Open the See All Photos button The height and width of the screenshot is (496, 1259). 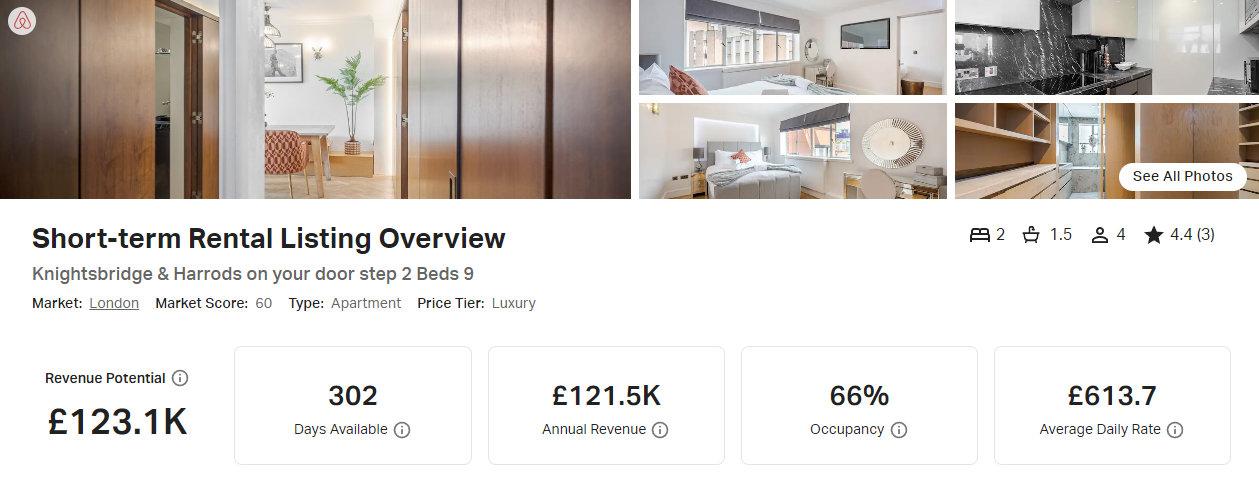coord(1182,176)
